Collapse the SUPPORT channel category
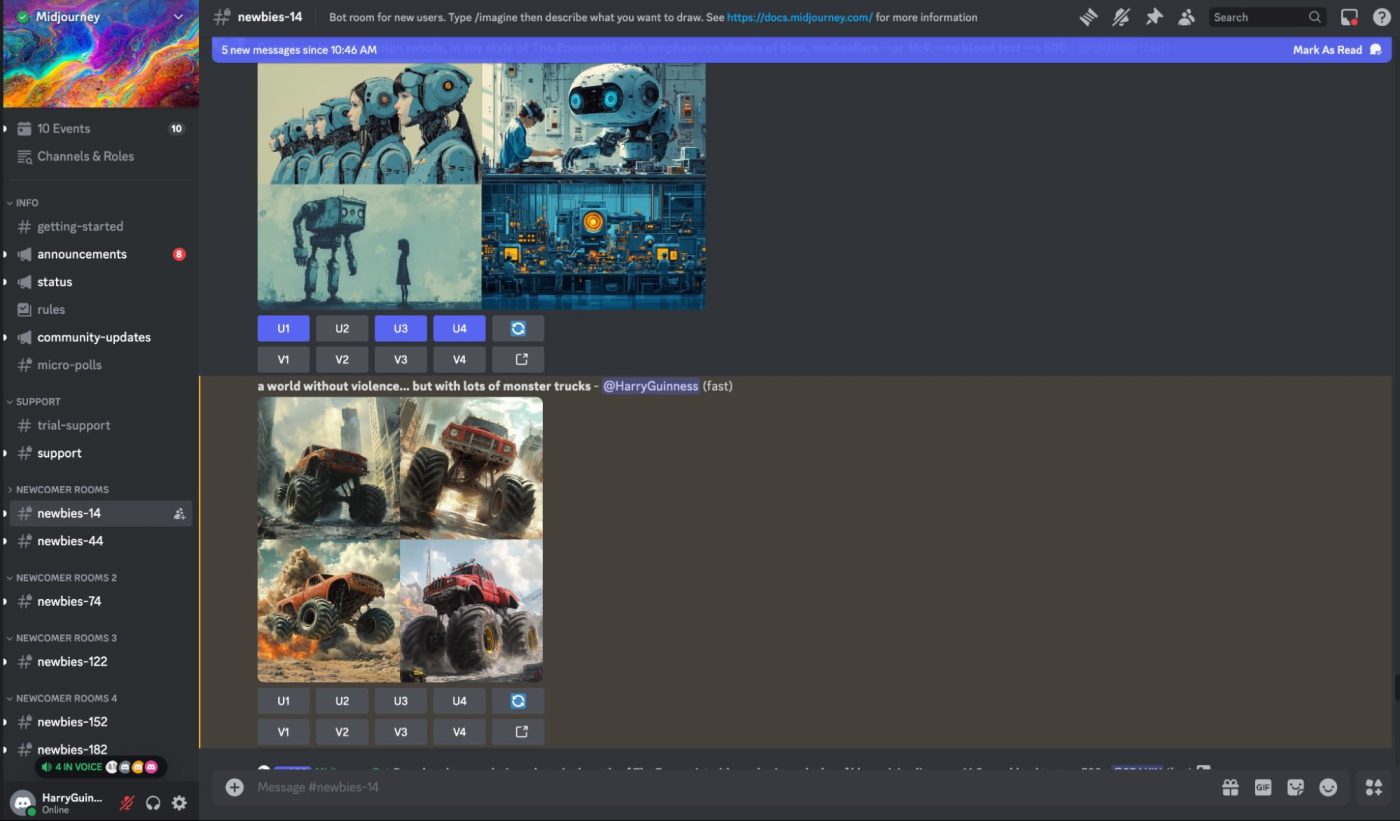This screenshot has width=1400, height=821. coord(38,402)
